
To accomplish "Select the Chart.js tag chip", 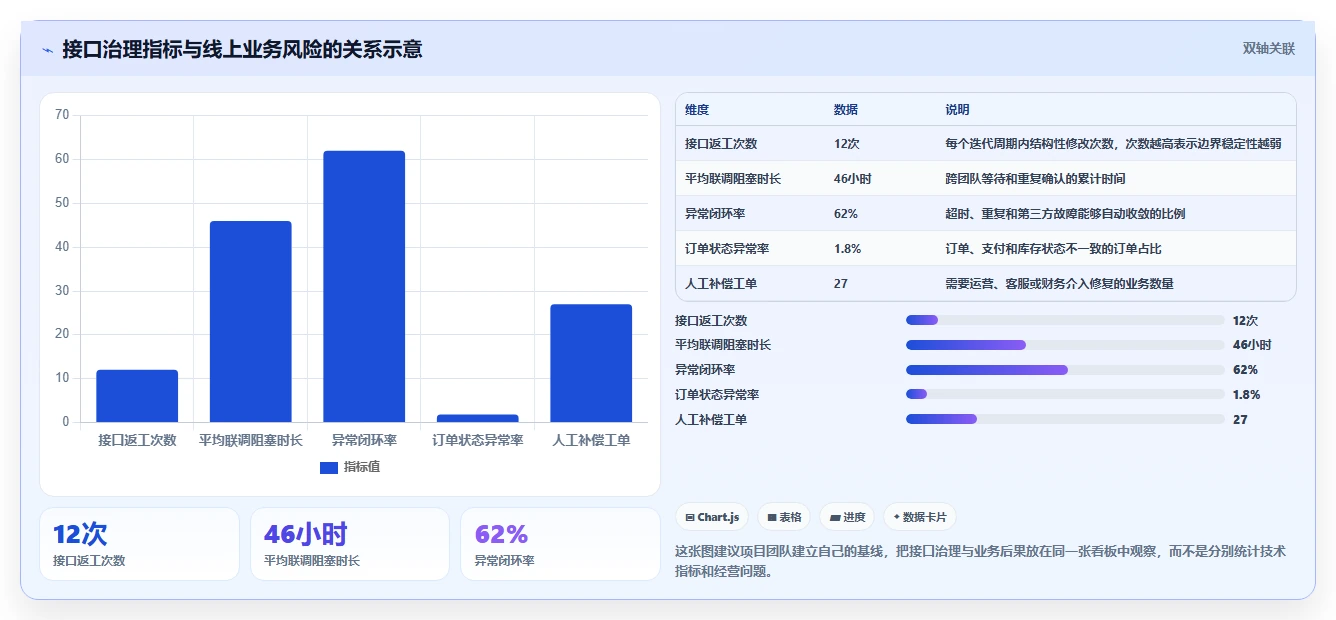I will click(x=713, y=517).
